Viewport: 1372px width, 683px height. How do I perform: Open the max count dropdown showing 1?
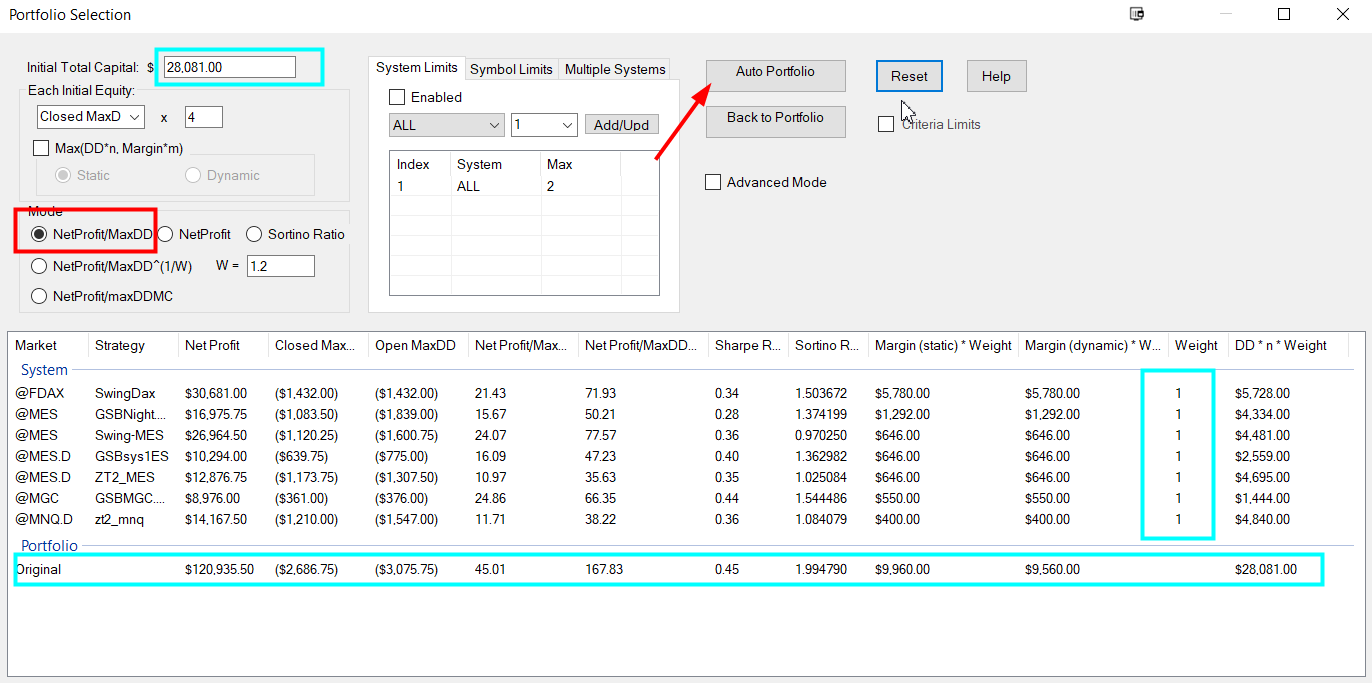(x=544, y=125)
